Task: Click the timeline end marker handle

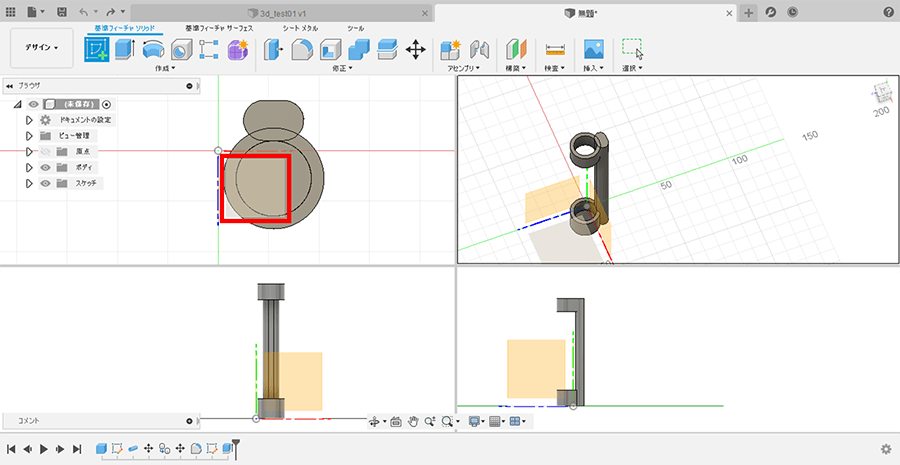Action: coord(237,444)
